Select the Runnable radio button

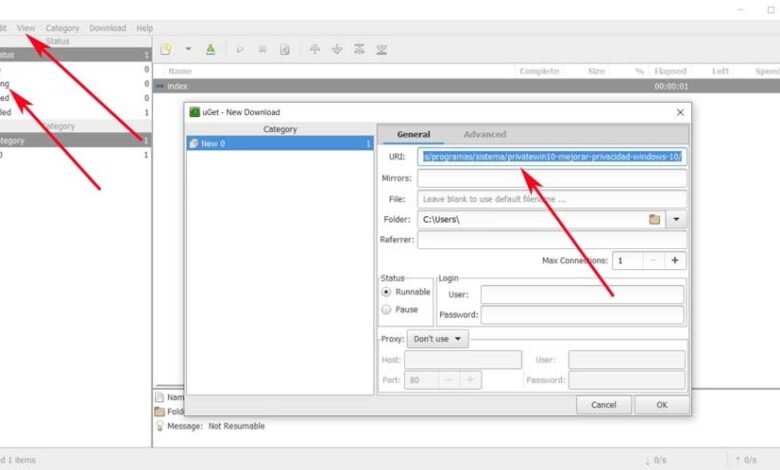click(x=386, y=292)
